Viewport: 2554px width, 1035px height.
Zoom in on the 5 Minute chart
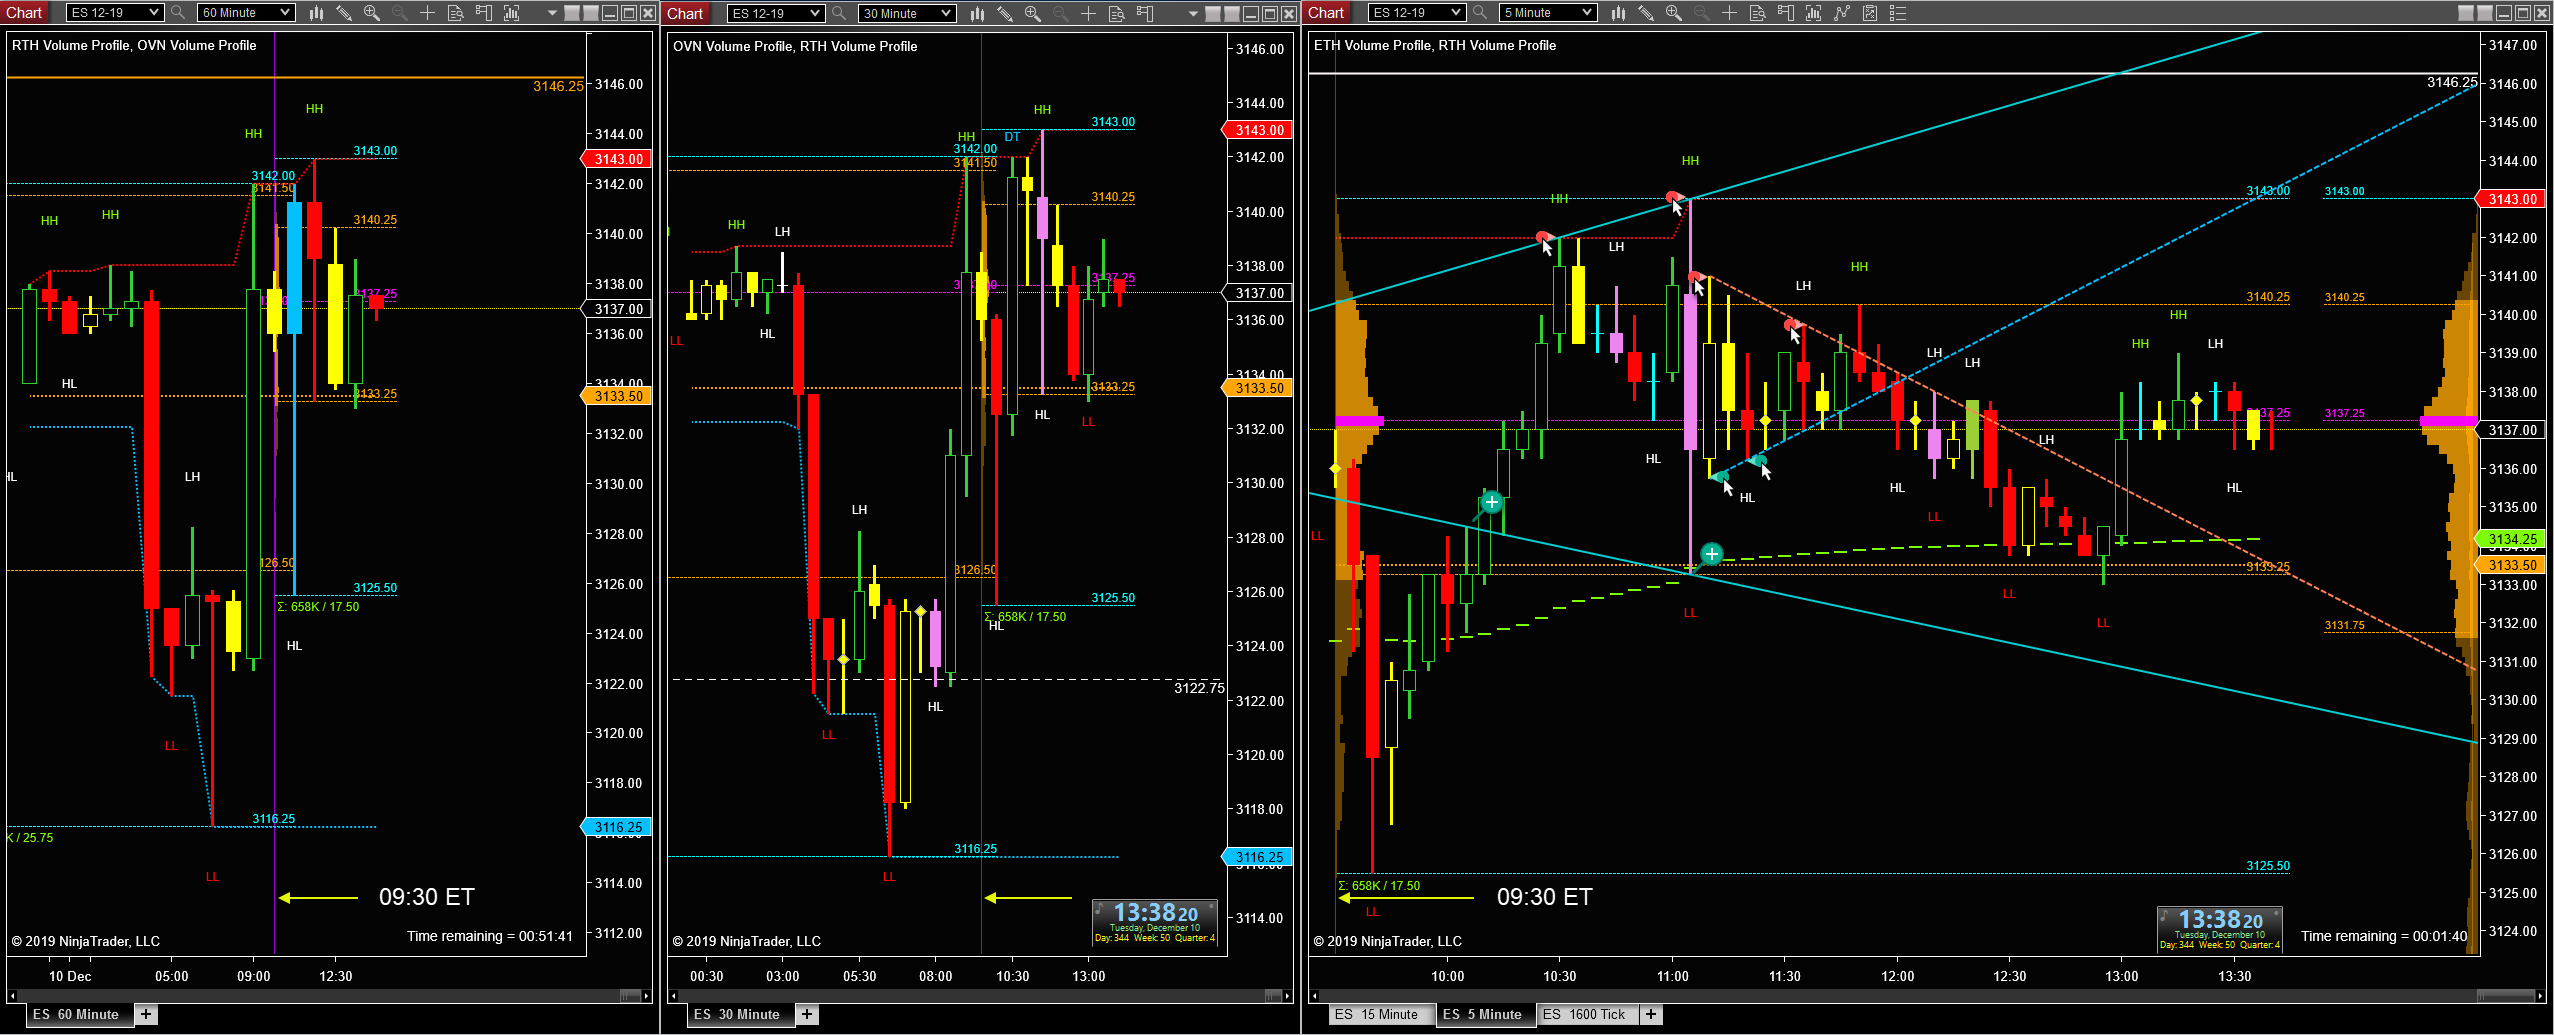click(1674, 13)
